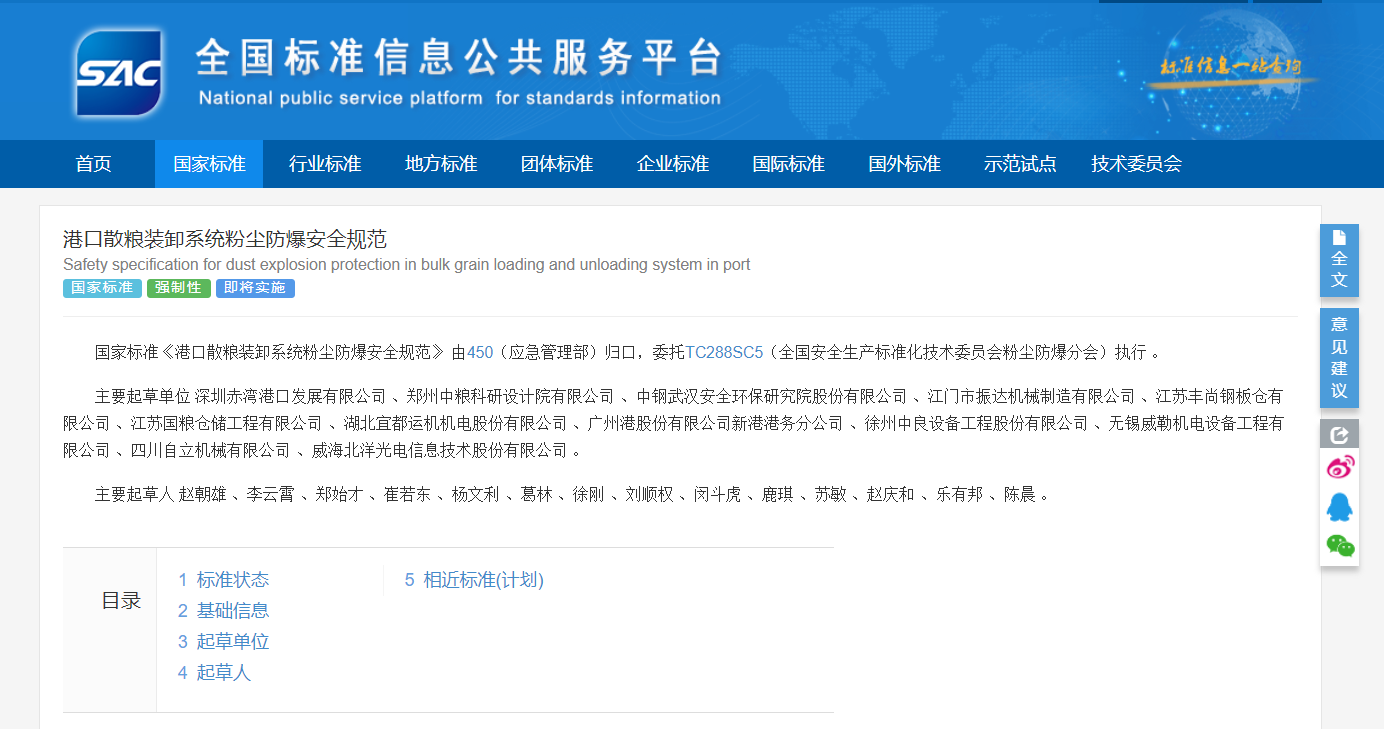Select the 国家标准 navigation tab
1384x729 pixels.
(209, 164)
